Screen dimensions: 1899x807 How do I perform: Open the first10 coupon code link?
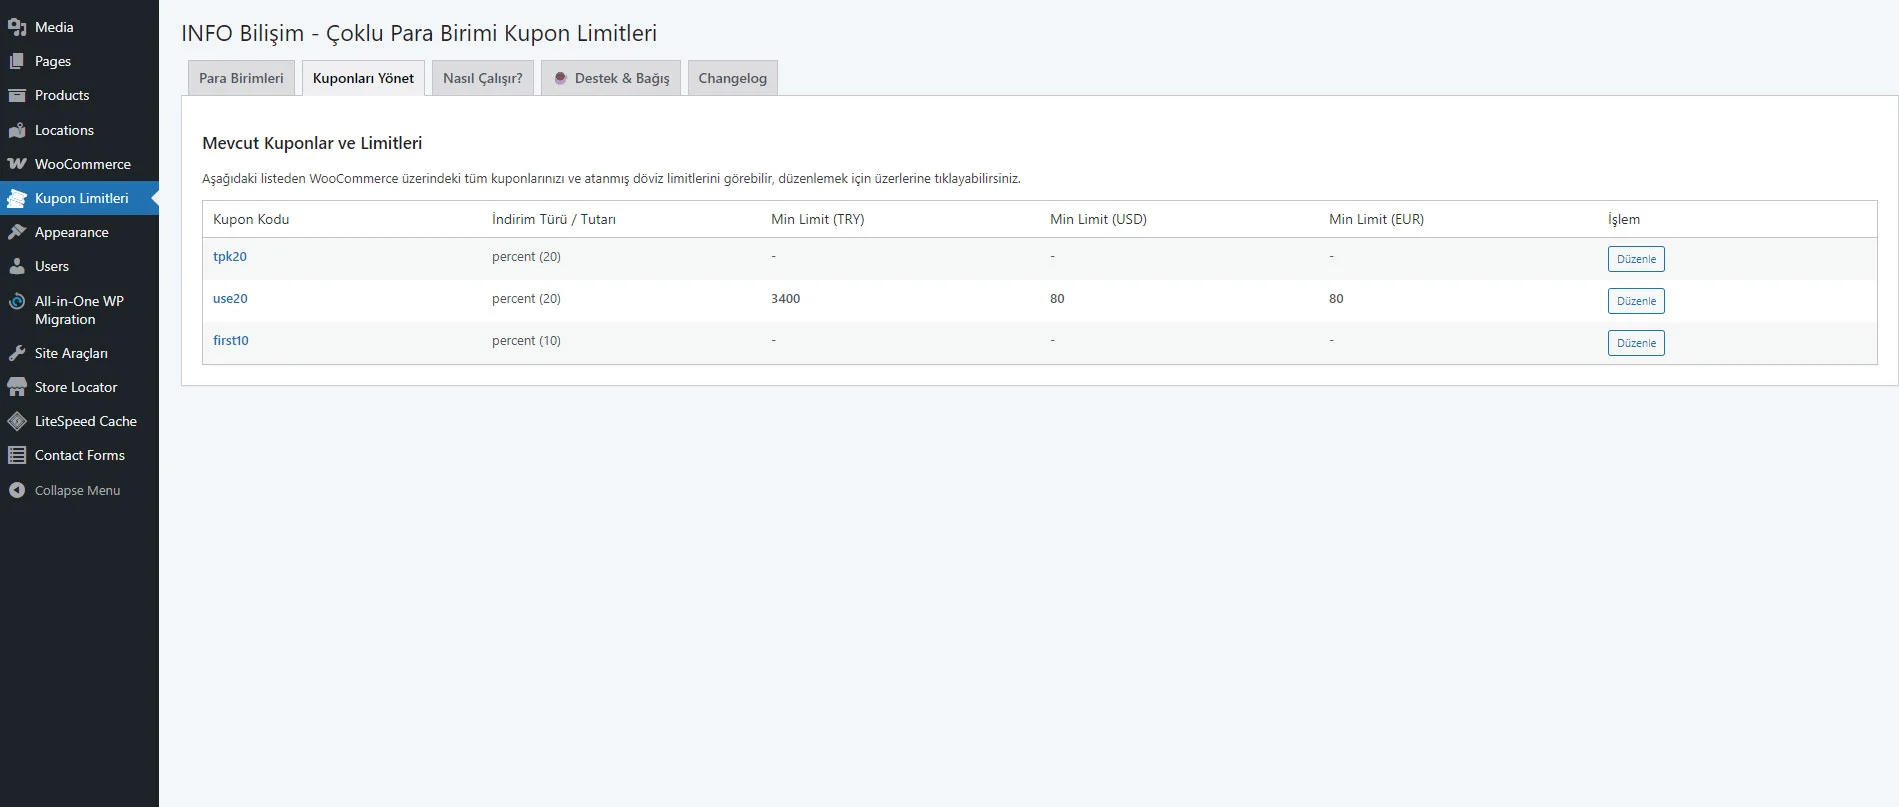pyautogui.click(x=231, y=341)
